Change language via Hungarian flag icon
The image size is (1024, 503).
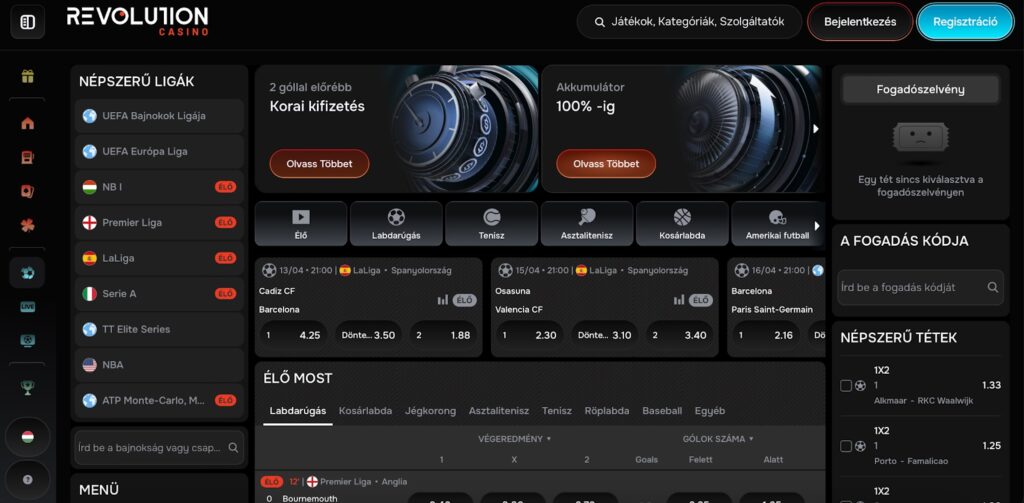pyautogui.click(x=27, y=436)
